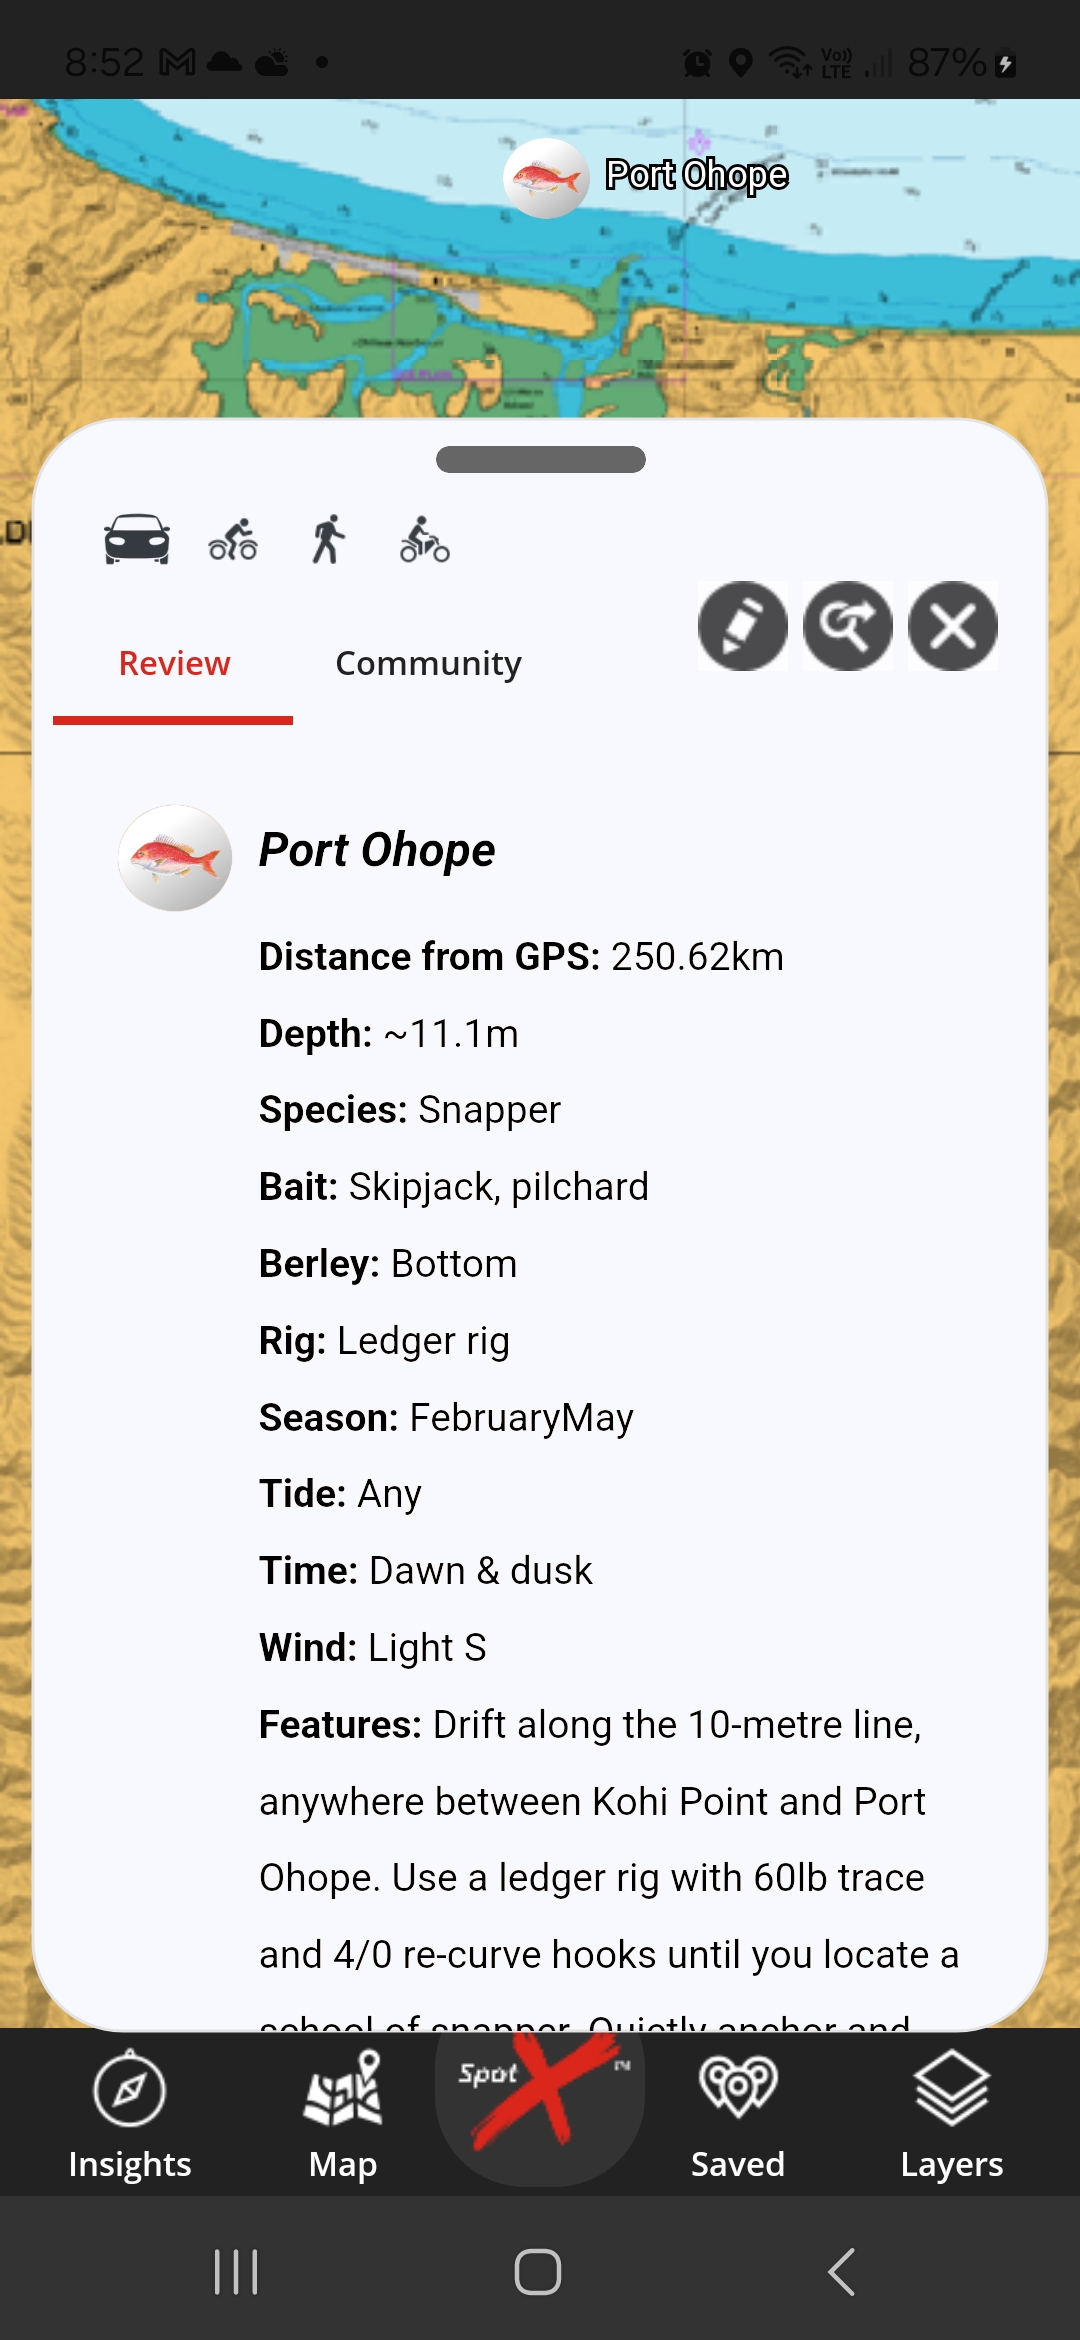Viewport: 1080px width, 2340px height.
Task: Open Android recent apps button
Action: (236, 2272)
